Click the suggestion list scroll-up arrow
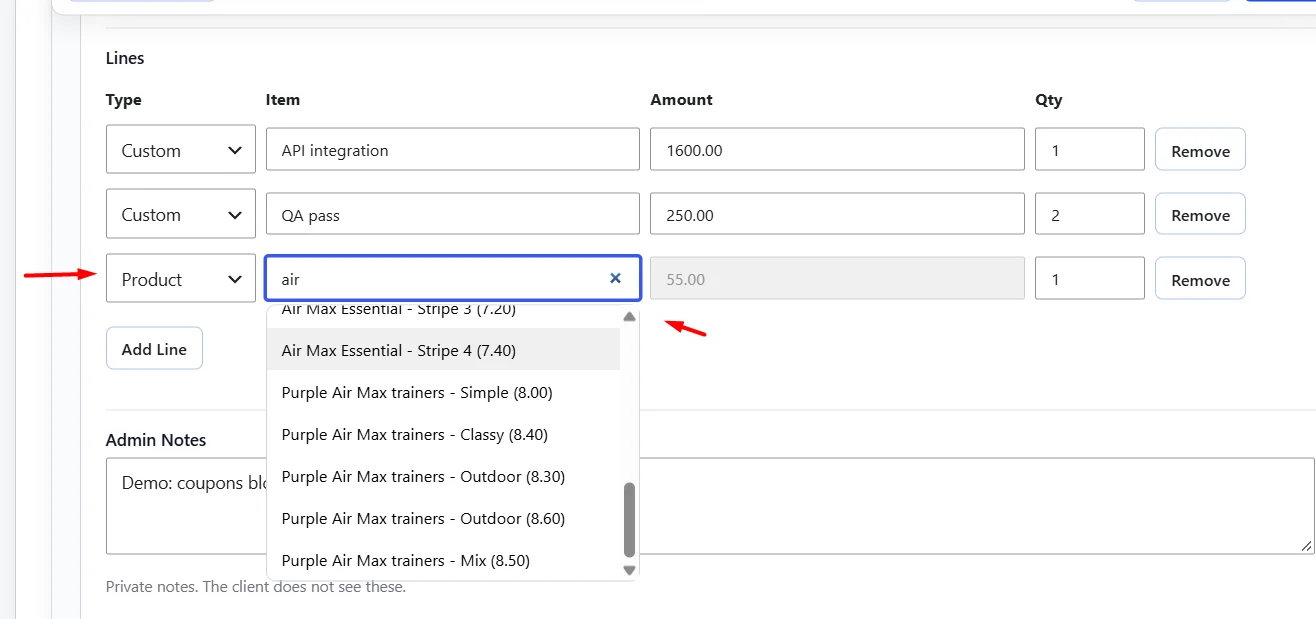 (629, 316)
